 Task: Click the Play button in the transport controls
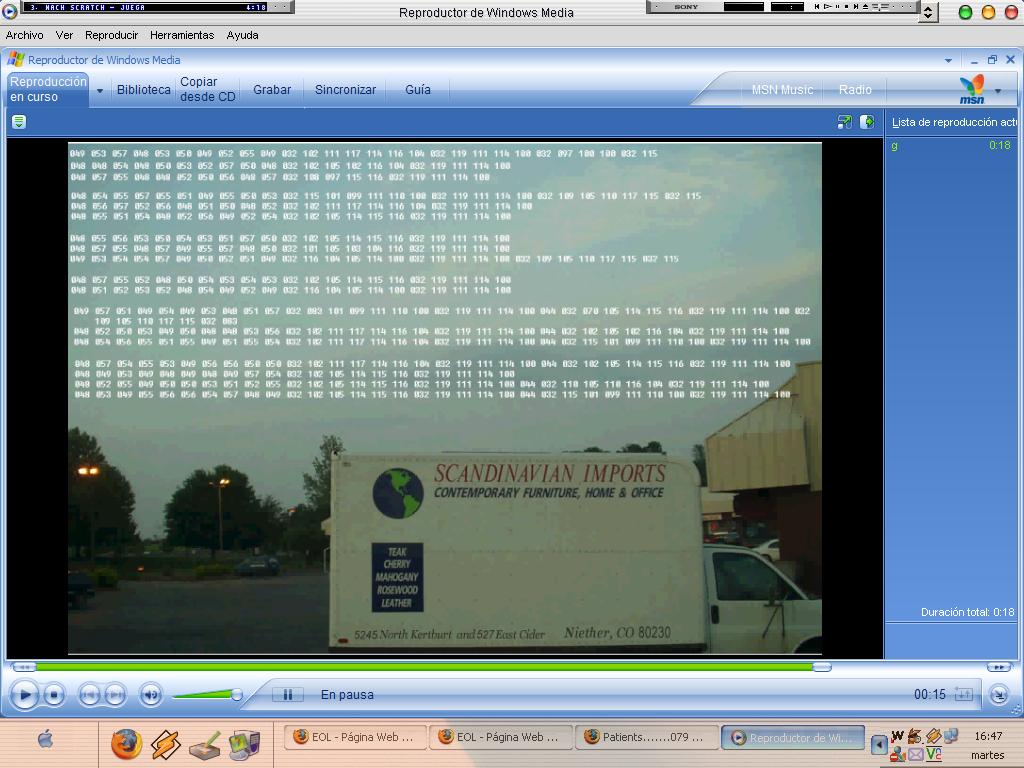point(24,694)
